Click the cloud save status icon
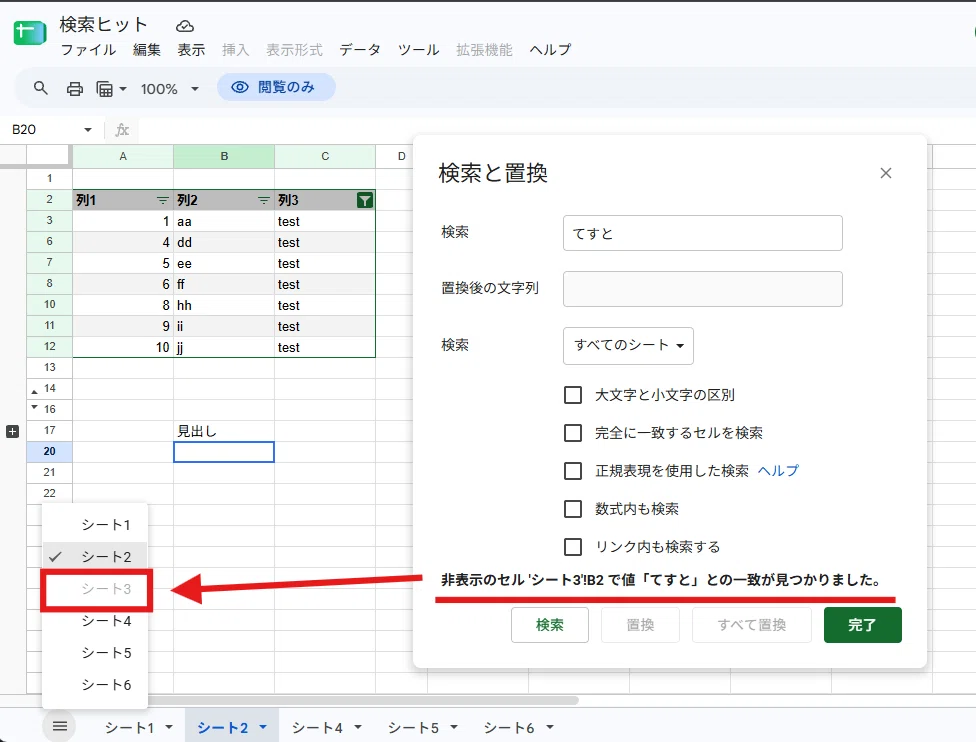 point(185,26)
